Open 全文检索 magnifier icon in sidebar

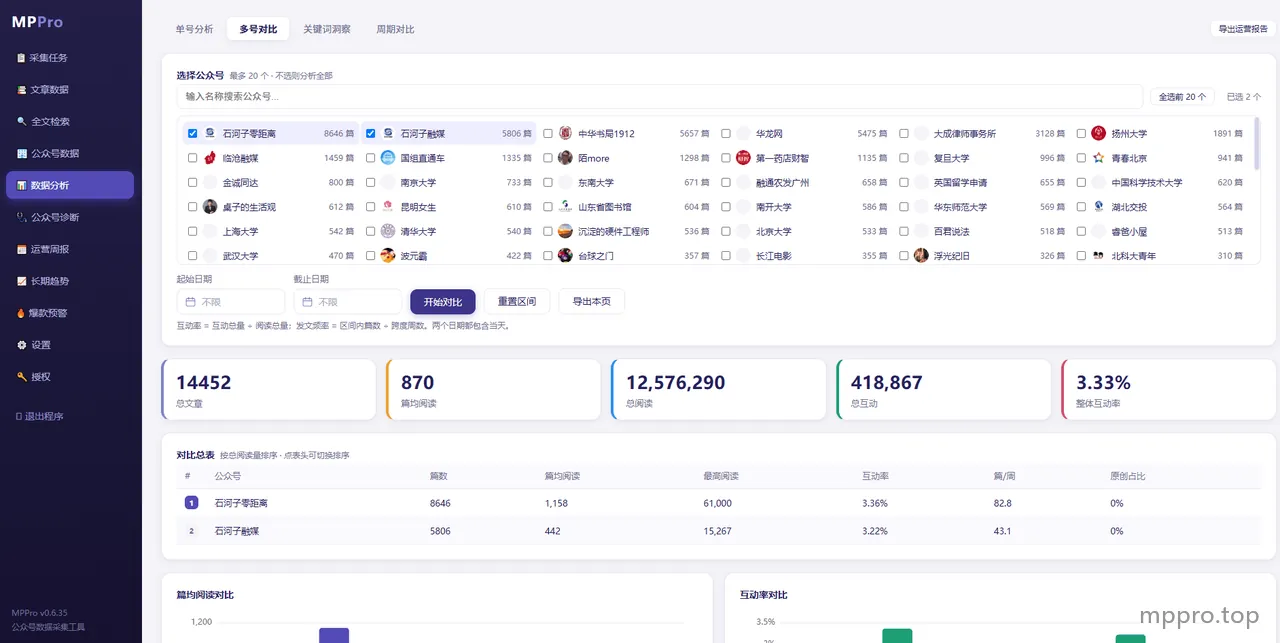21,122
